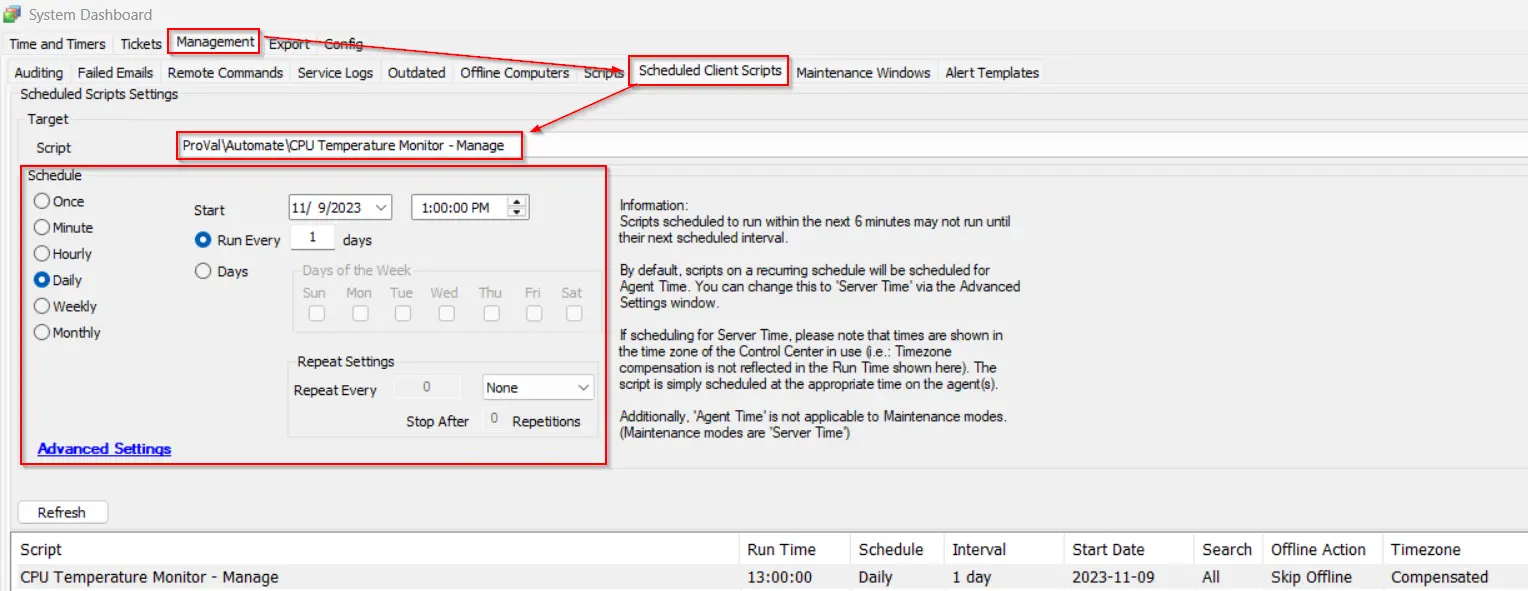Sort by the Run Time column header
1528x591 pixels.
pyautogui.click(x=781, y=550)
